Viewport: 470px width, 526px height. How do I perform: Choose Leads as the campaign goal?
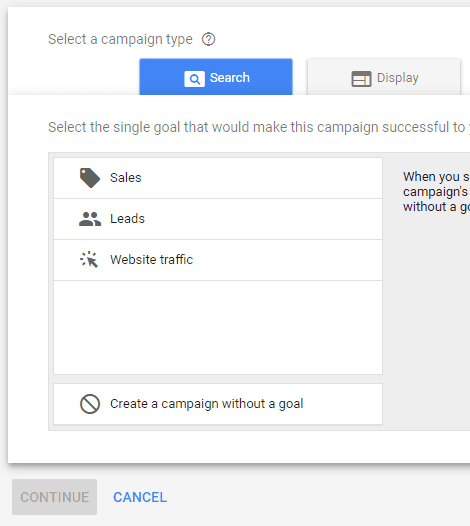pyautogui.click(x=218, y=219)
